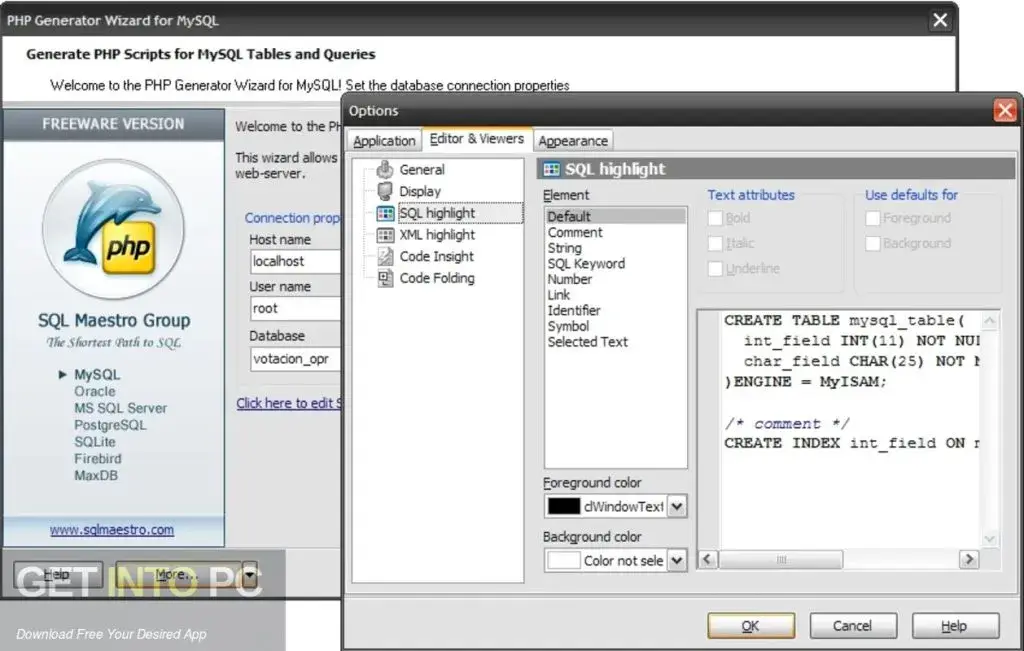This screenshot has height=651, width=1024.
Task: Switch to the Appearance tab
Action: (573, 141)
